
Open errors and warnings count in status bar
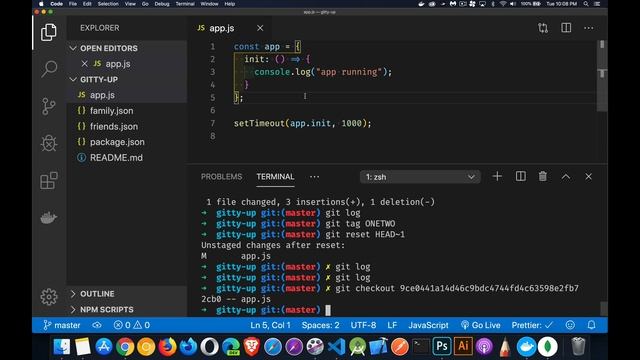click(132, 325)
